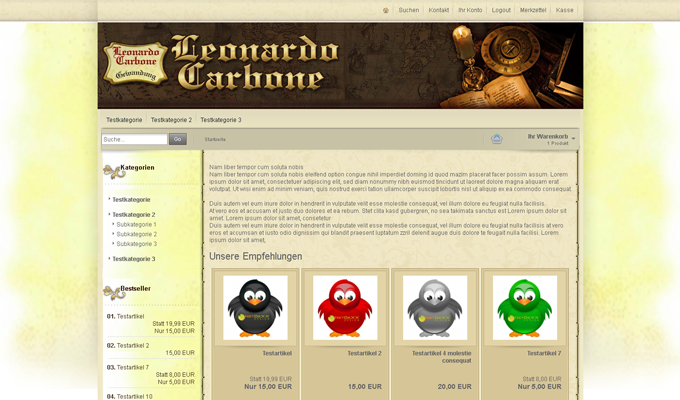680x400 pixels.
Task: Open the shopping cart basket icon
Action: click(497, 139)
